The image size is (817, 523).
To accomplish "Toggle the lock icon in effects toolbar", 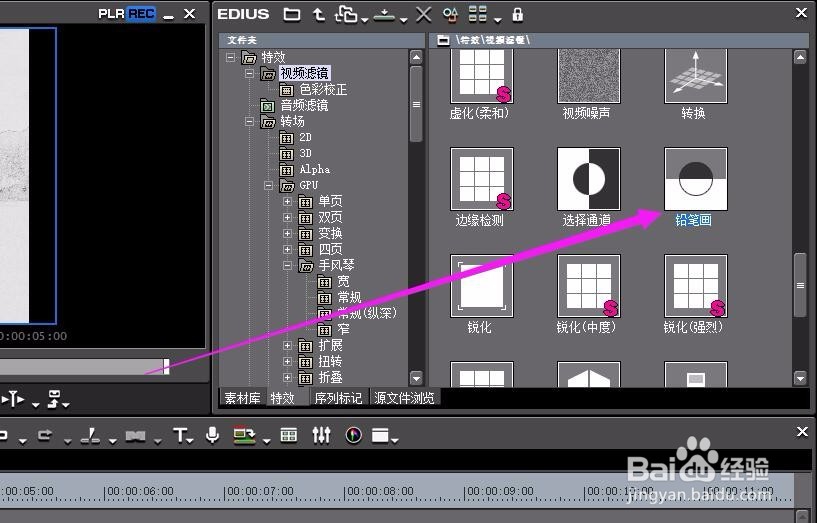I will tap(517, 15).
